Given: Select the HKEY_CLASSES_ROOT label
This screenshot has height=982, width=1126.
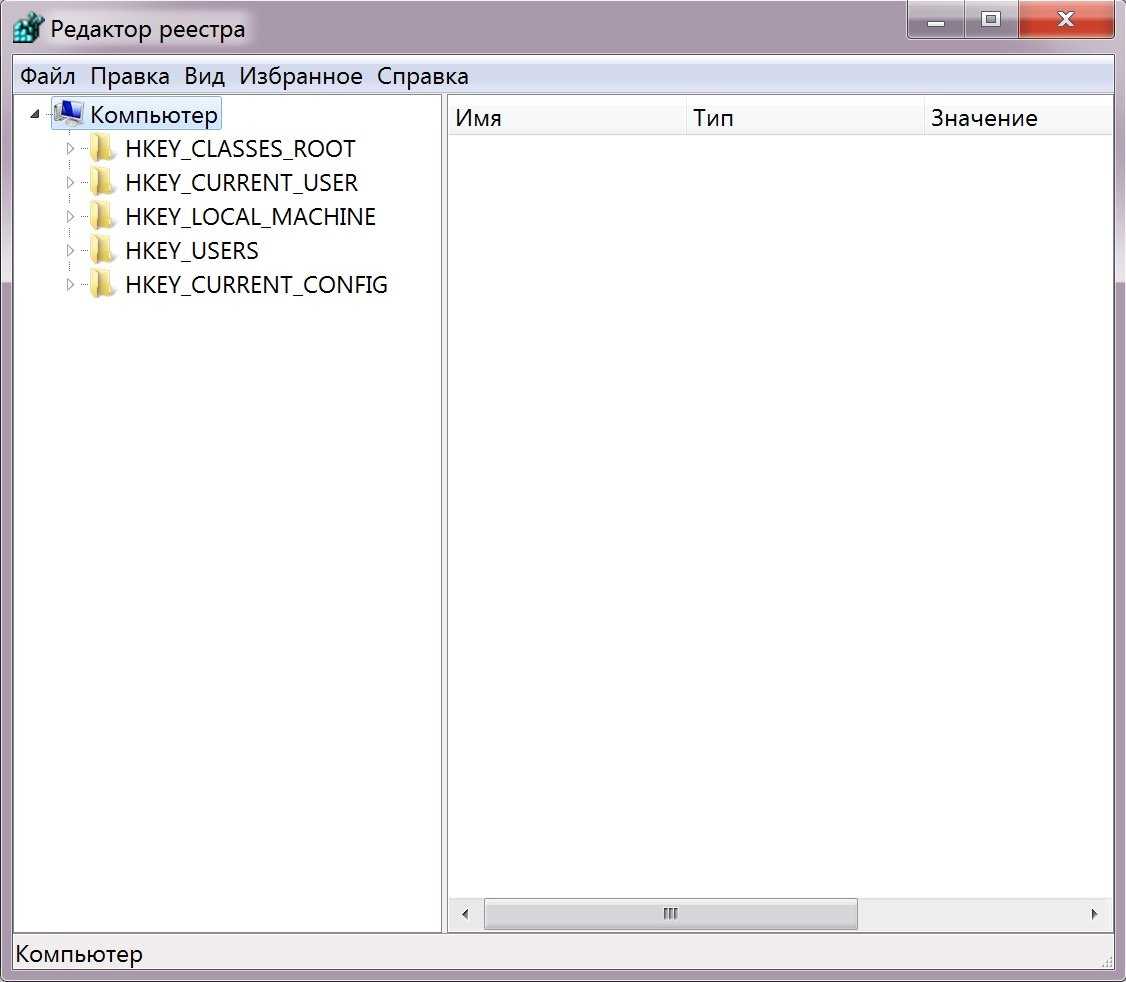Looking at the screenshot, I should 240,149.
